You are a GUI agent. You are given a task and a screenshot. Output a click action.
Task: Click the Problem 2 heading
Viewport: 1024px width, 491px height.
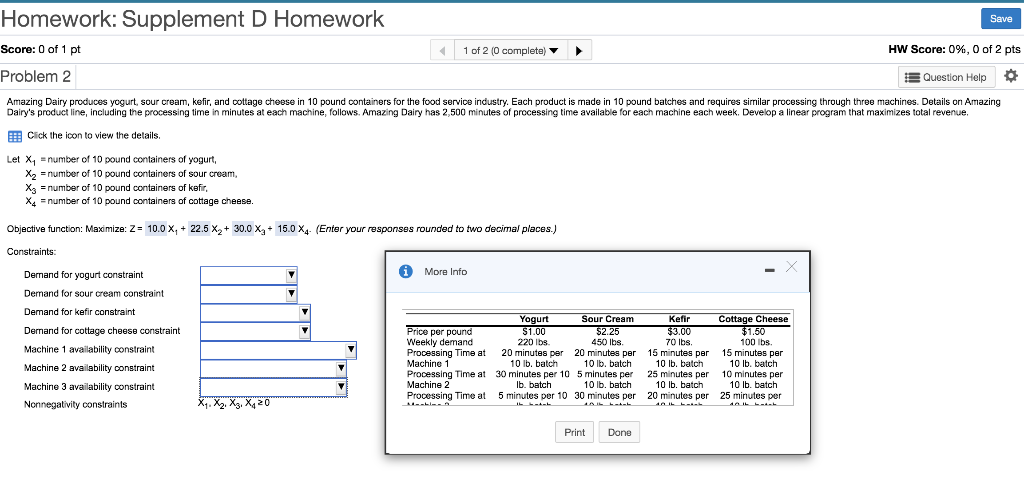point(36,77)
